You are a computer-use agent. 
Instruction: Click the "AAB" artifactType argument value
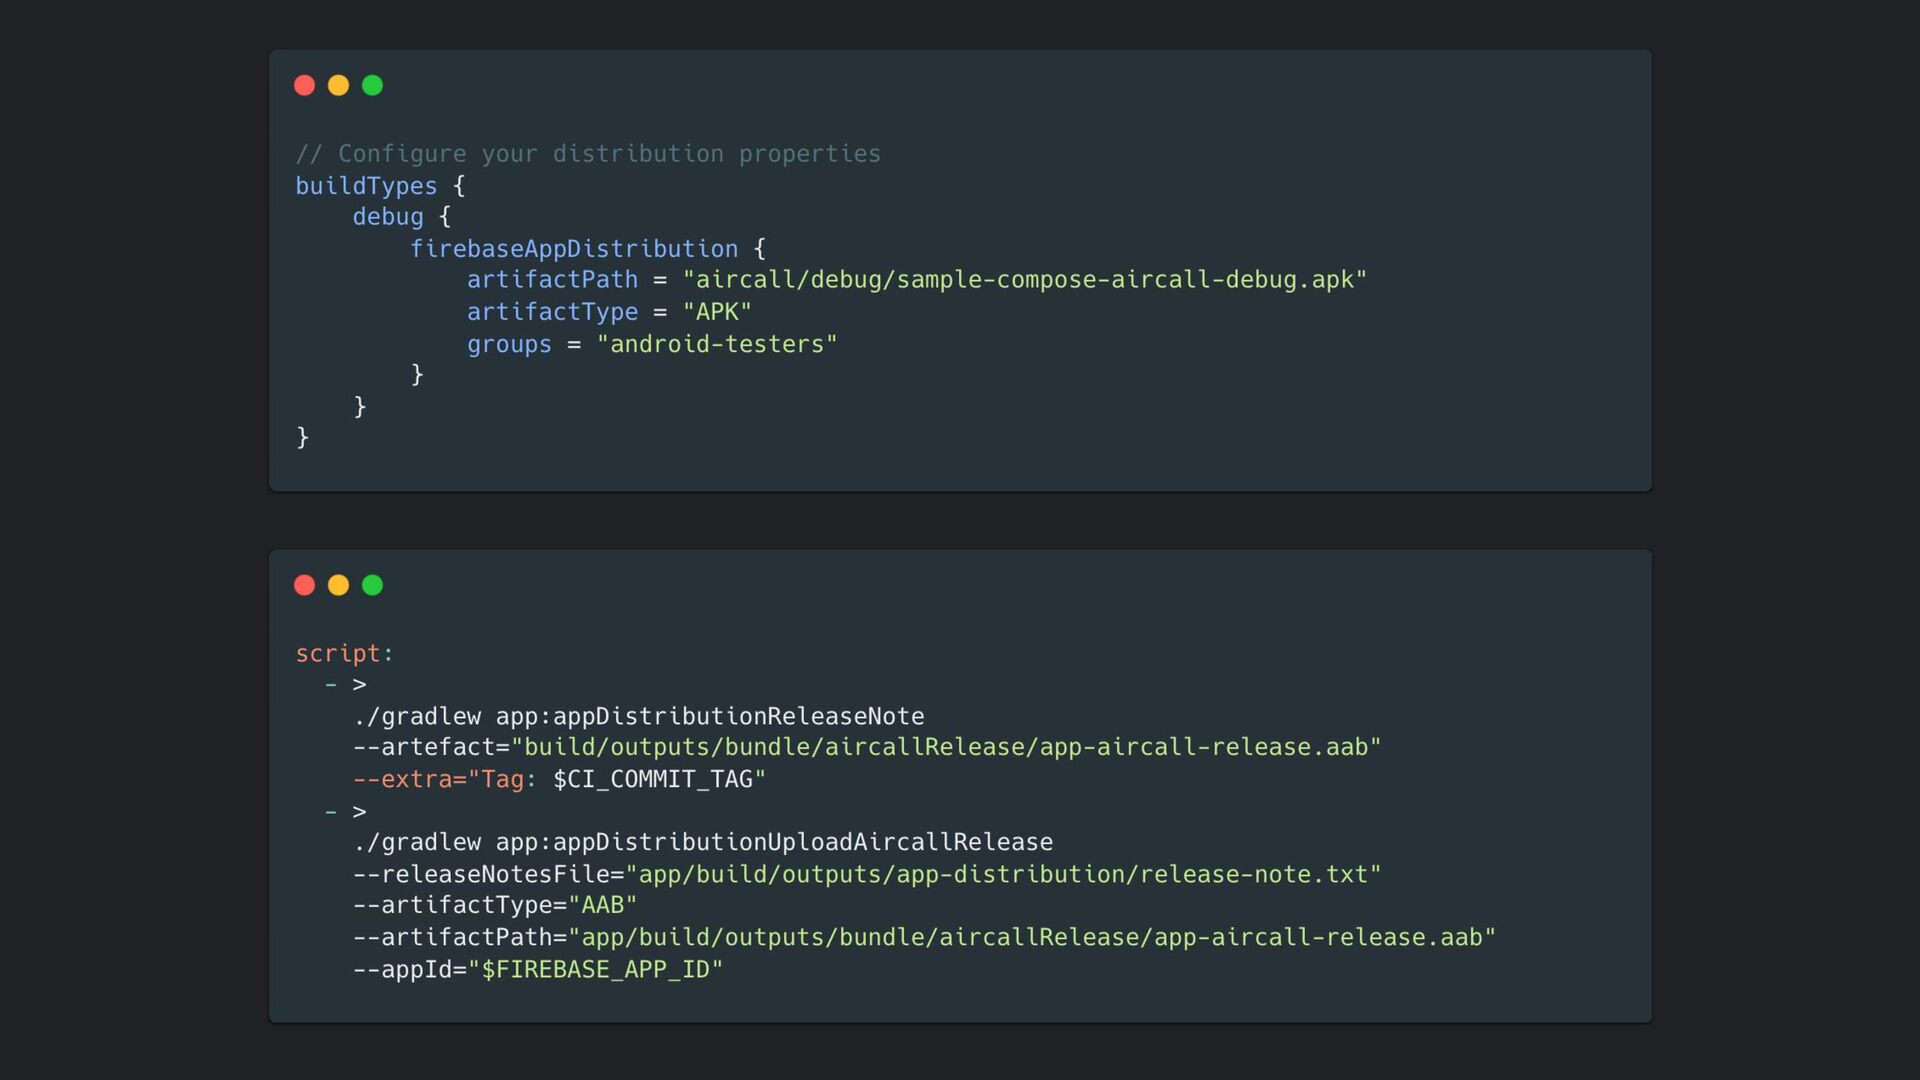point(603,906)
